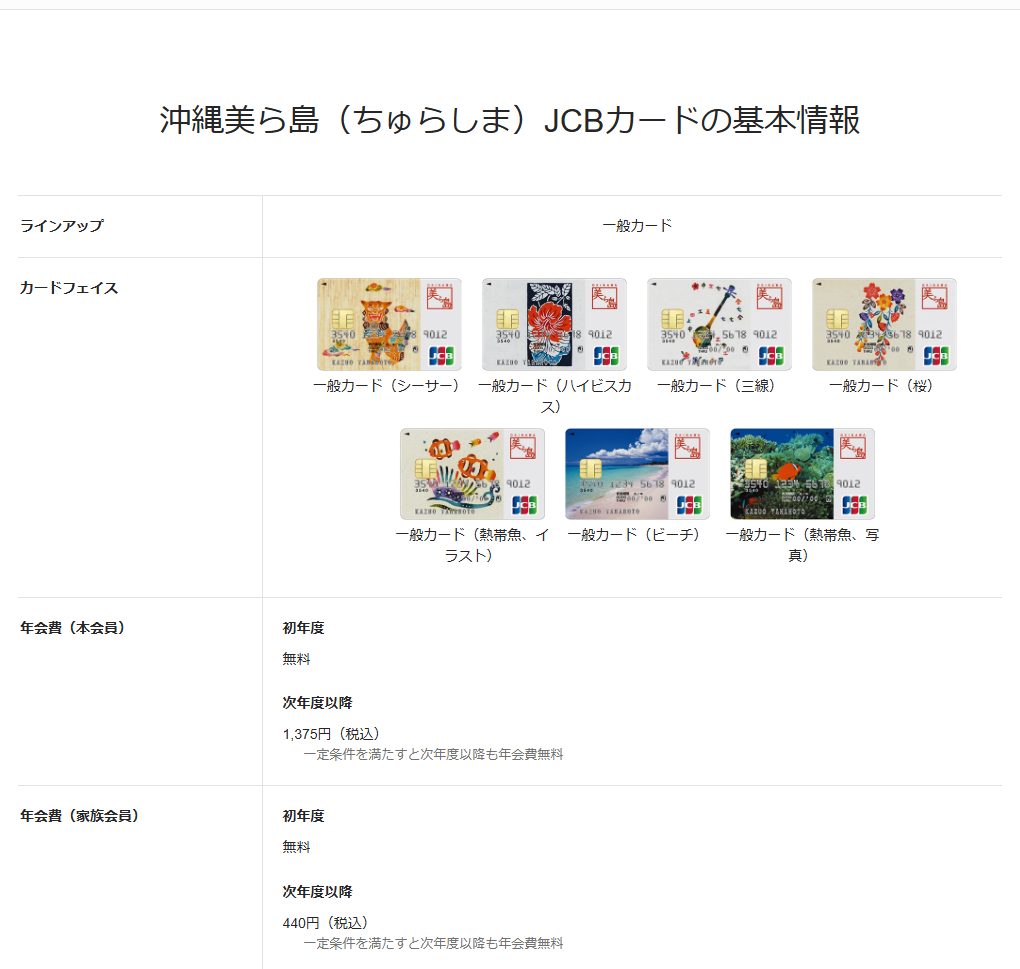Click the 440円（税込） fee text

click(x=325, y=923)
